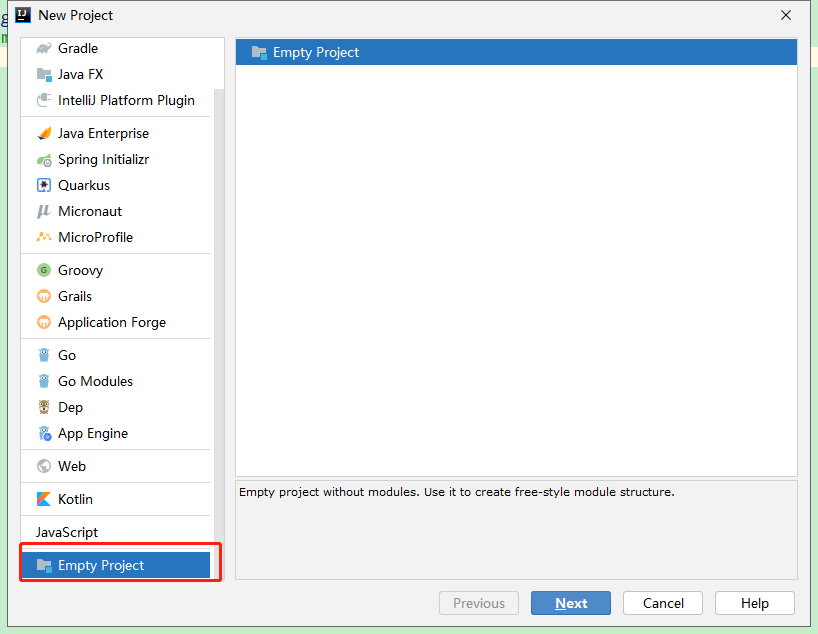Click the Next button
818x634 pixels.
click(x=571, y=603)
